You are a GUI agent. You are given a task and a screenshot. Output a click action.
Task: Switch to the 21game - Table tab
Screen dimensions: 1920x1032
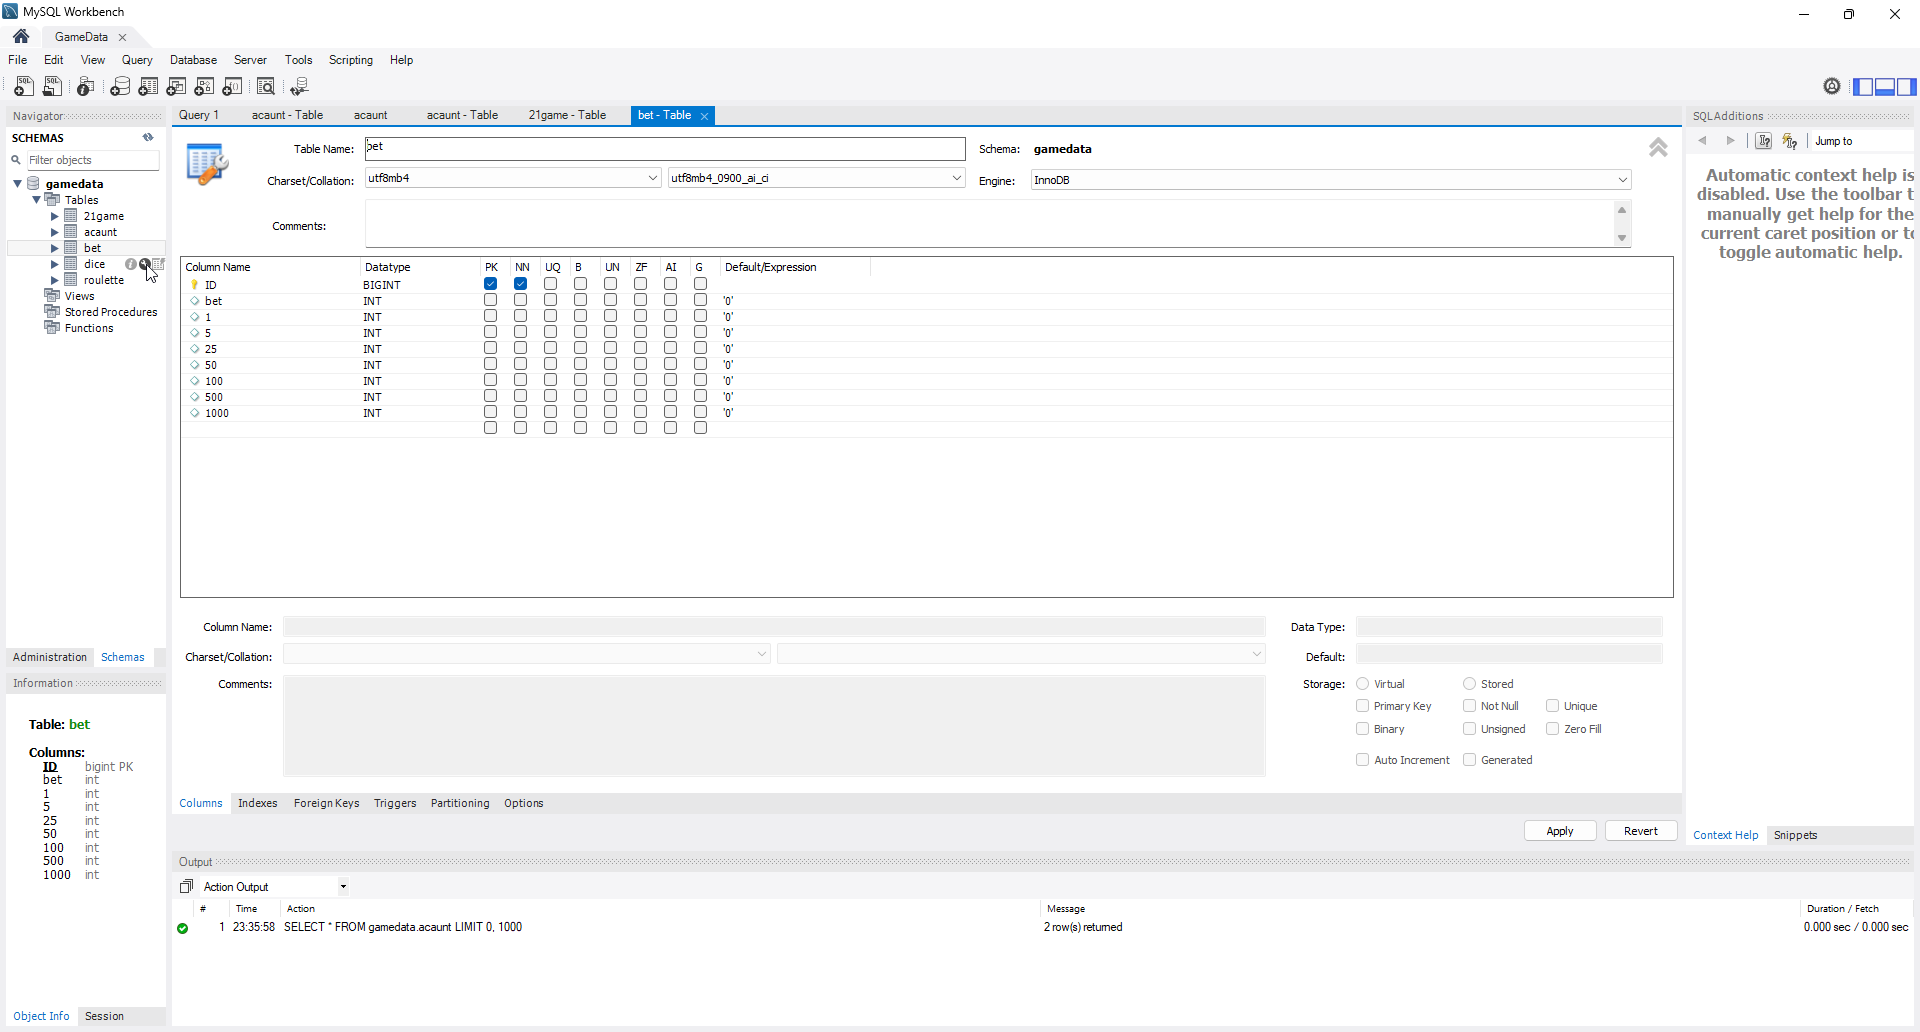coord(567,115)
